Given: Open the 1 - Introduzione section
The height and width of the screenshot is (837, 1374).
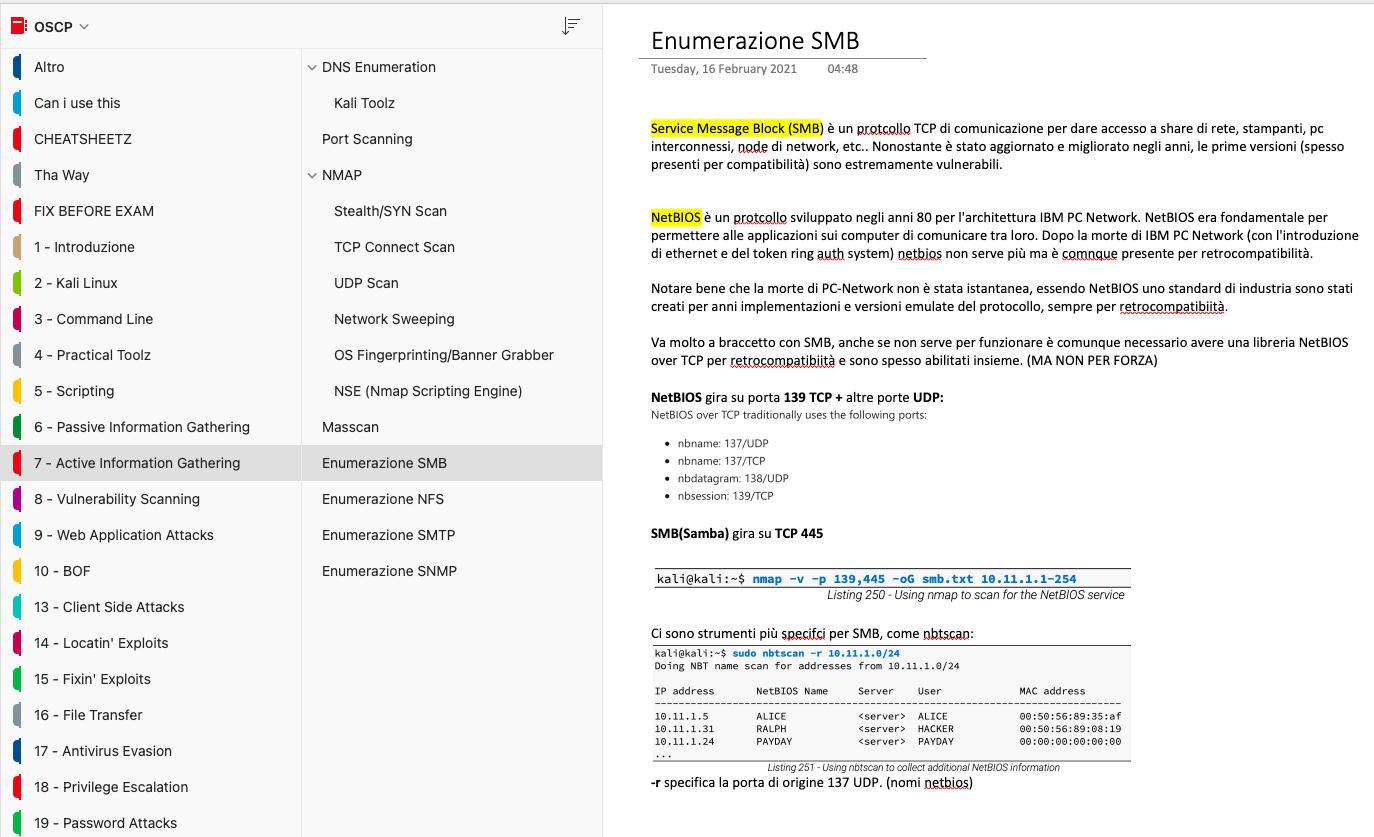Looking at the screenshot, I should (x=151, y=247).
